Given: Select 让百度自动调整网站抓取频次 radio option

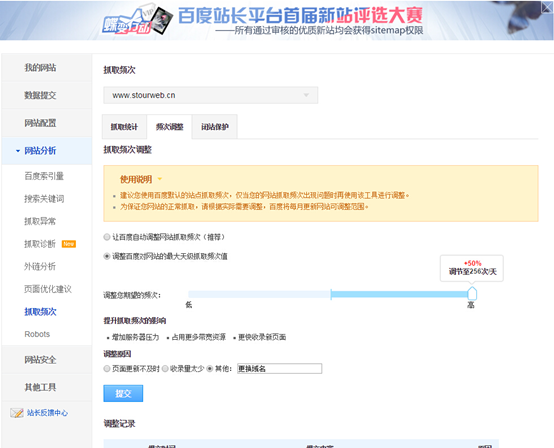Looking at the screenshot, I should [x=107, y=237].
